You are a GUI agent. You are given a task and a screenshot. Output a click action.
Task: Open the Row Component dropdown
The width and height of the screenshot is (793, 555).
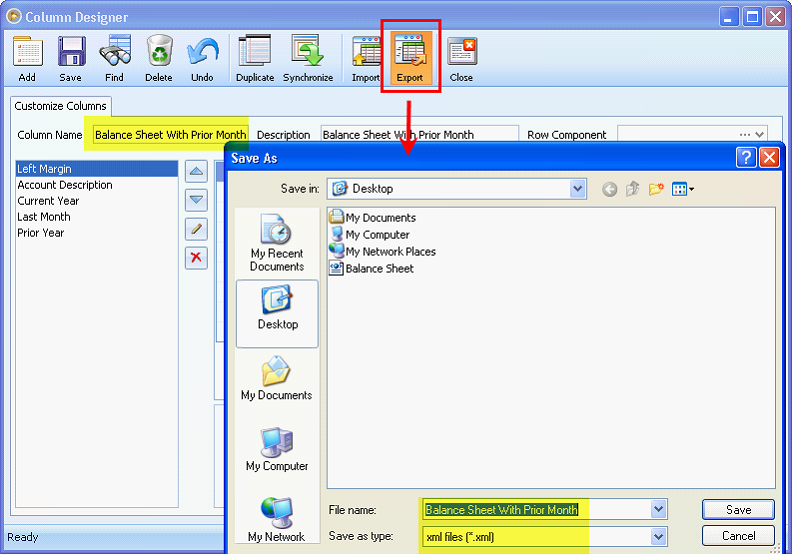(759, 135)
